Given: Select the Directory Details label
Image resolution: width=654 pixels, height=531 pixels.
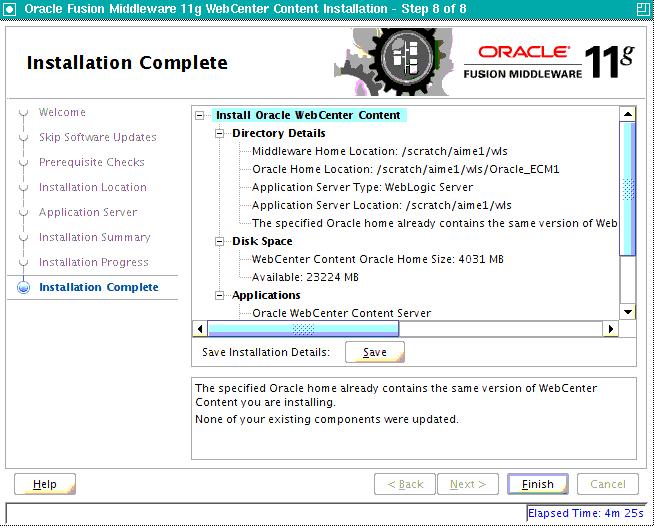Looking at the screenshot, I should [x=279, y=133].
